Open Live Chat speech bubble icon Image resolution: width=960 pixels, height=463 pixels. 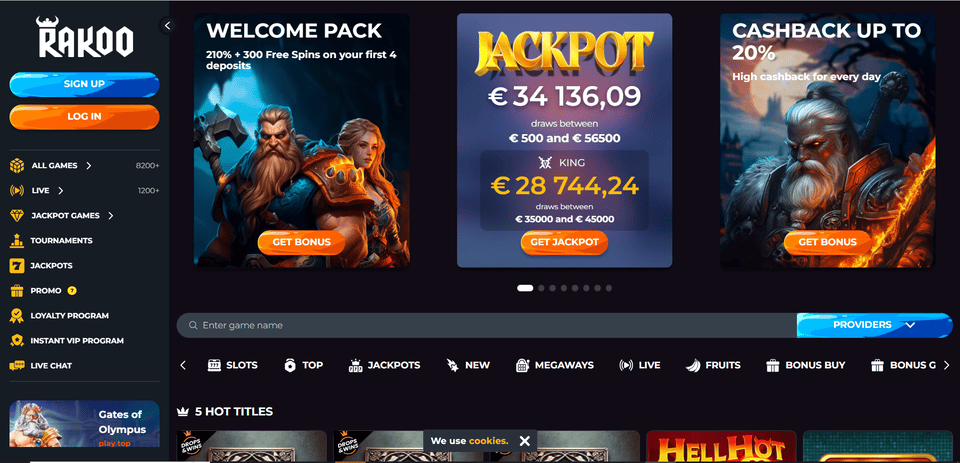17,366
